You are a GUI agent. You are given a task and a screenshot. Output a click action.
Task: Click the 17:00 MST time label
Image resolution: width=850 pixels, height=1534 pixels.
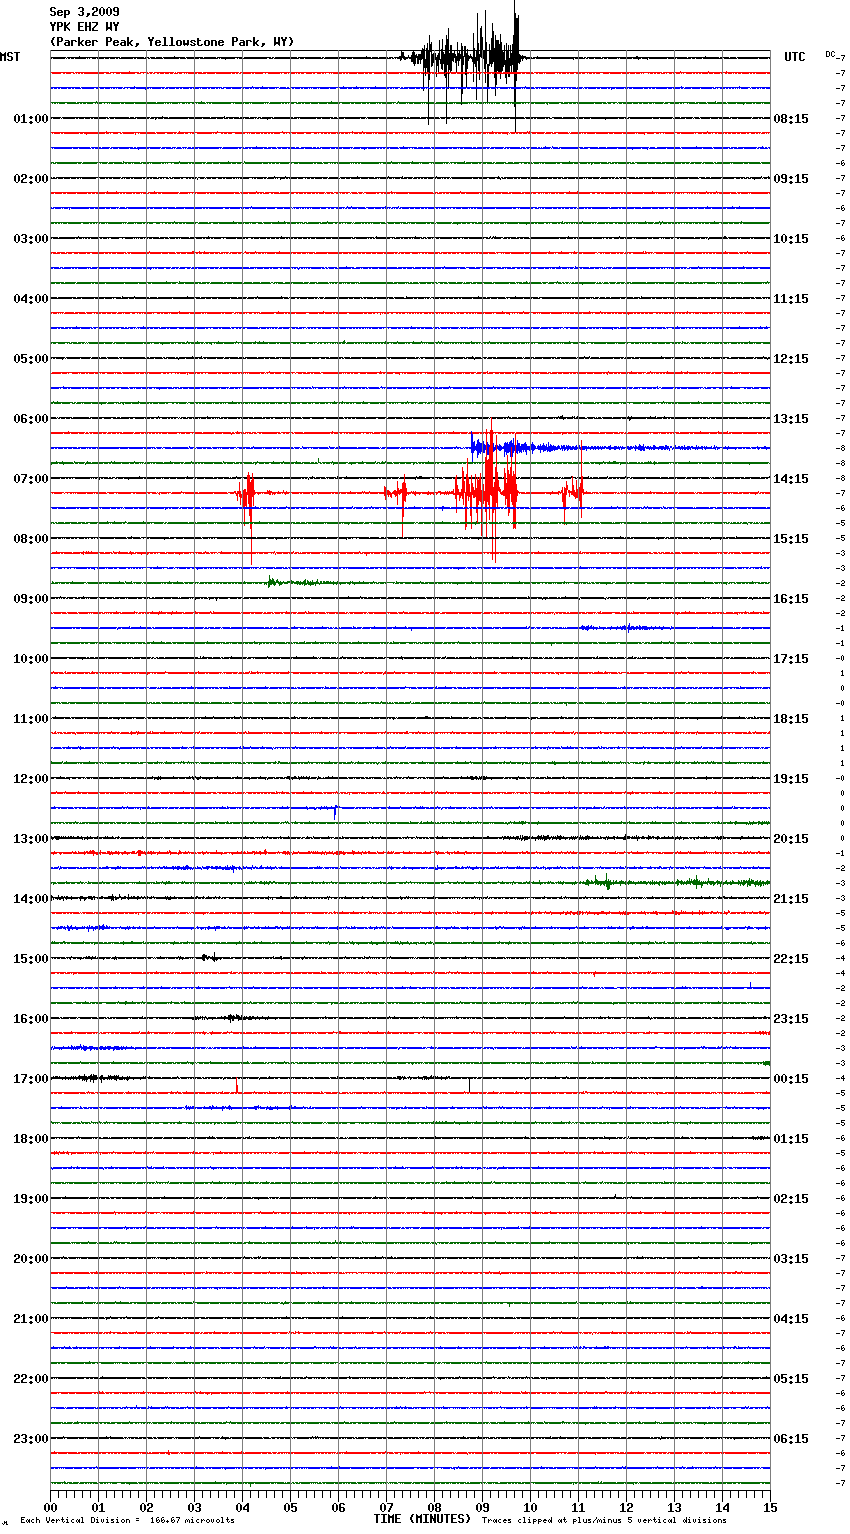click(x=31, y=1079)
